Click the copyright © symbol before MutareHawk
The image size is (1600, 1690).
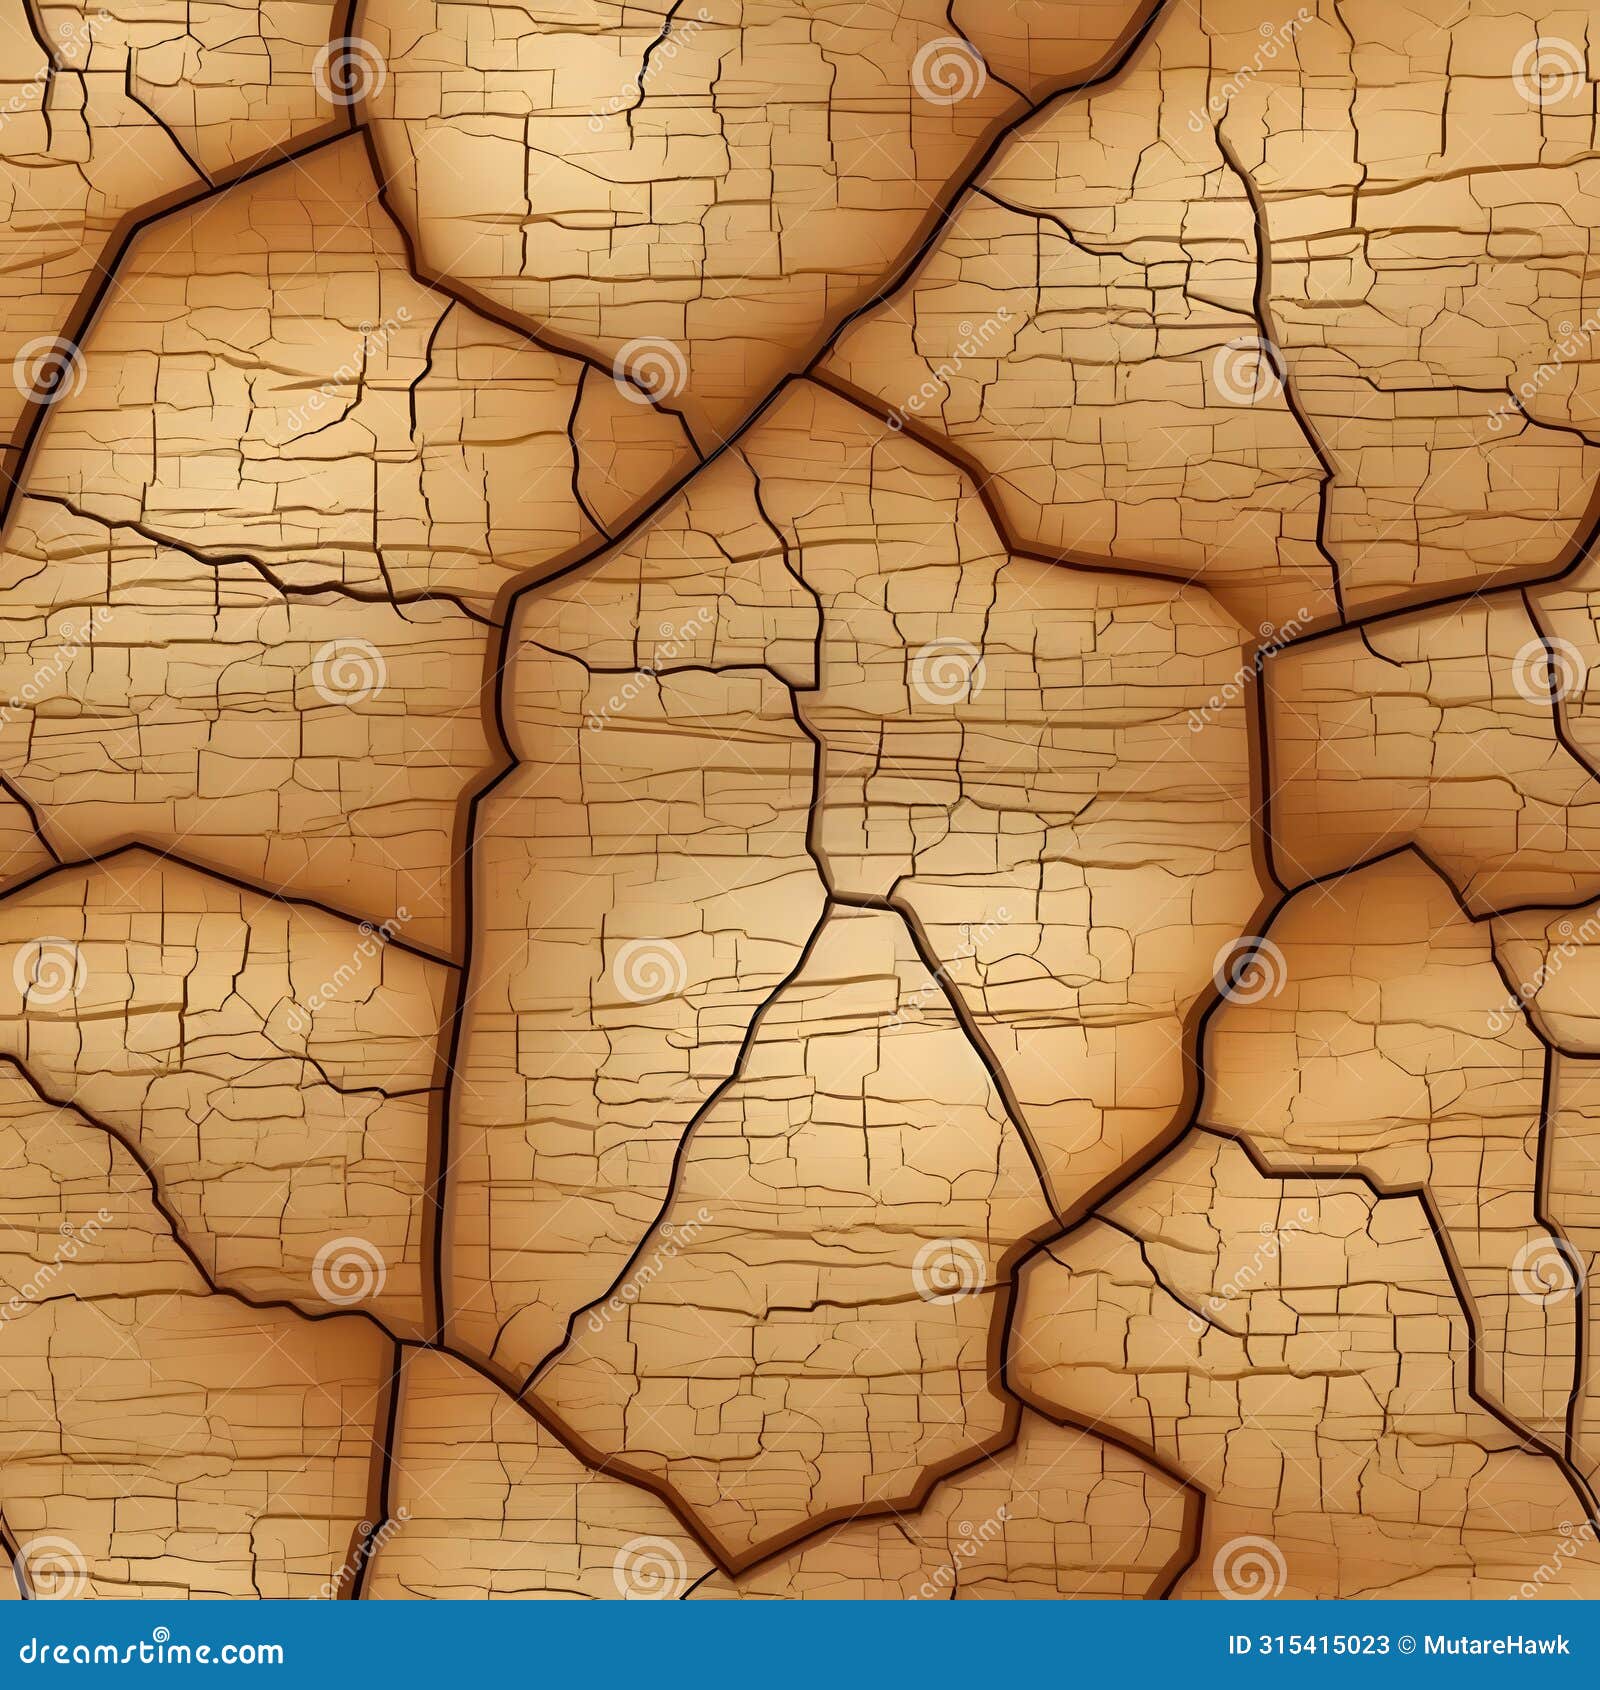[1408, 1645]
